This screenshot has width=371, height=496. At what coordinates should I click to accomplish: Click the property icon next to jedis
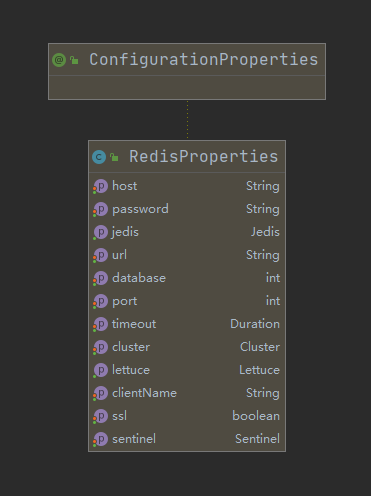click(100, 232)
